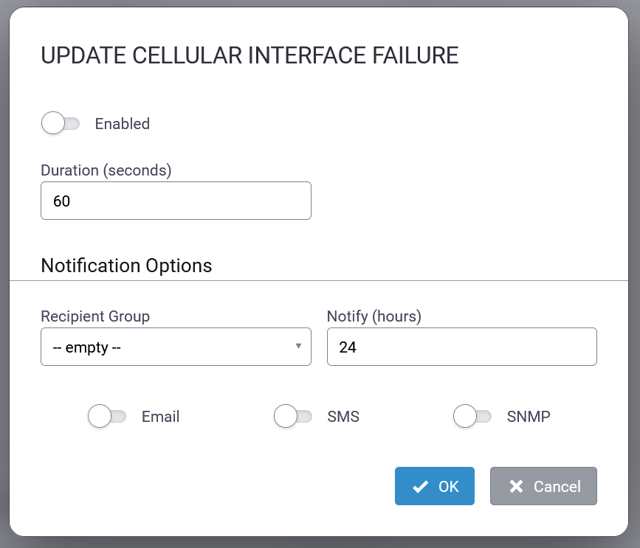Click the "Duration (seconds)" field label
This screenshot has width=640, height=548.
tap(106, 170)
